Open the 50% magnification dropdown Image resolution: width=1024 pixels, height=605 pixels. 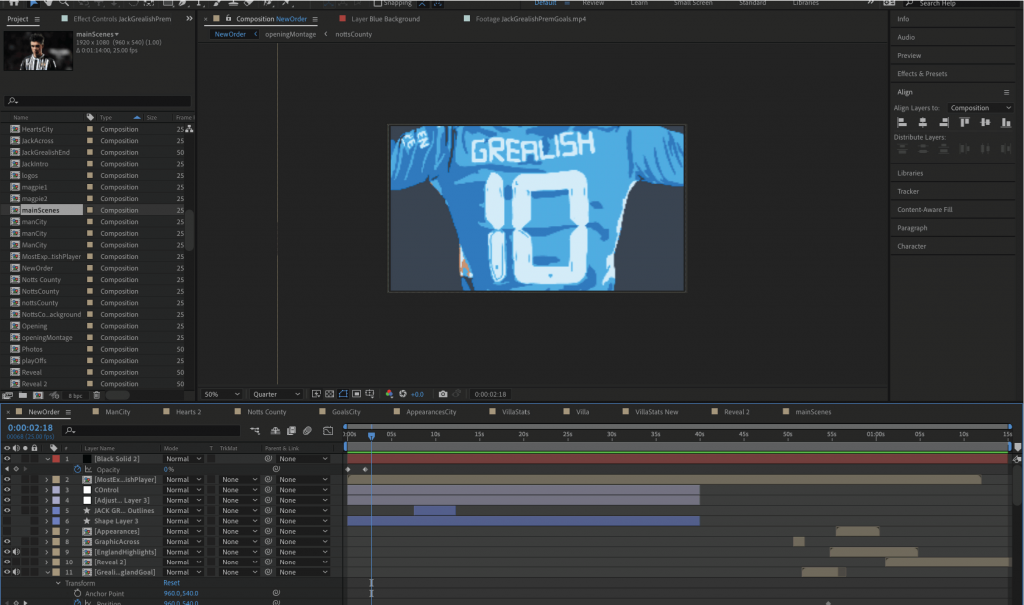pyautogui.click(x=220, y=394)
